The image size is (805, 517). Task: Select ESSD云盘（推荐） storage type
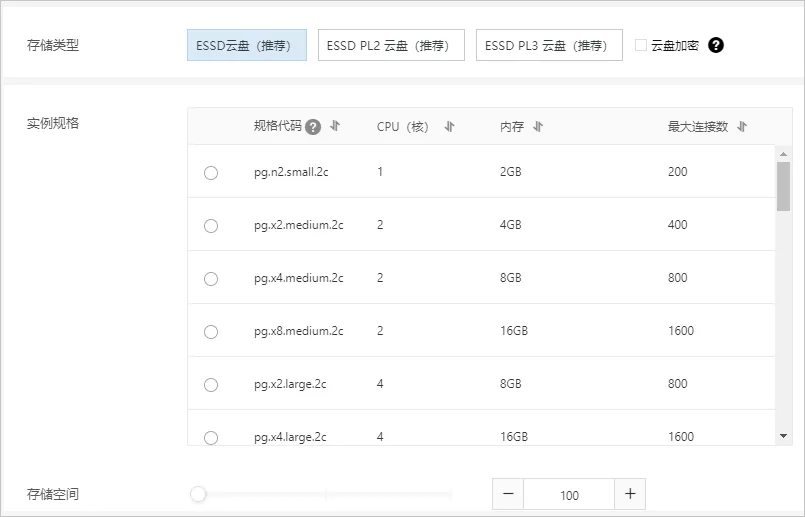246,45
